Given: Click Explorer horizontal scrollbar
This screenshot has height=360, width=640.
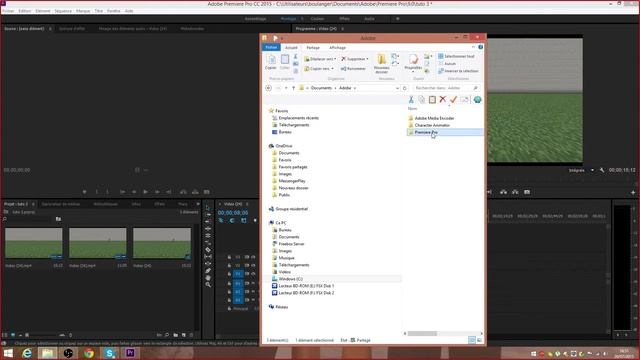Looking at the screenshot, I should click(x=422, y=333).
